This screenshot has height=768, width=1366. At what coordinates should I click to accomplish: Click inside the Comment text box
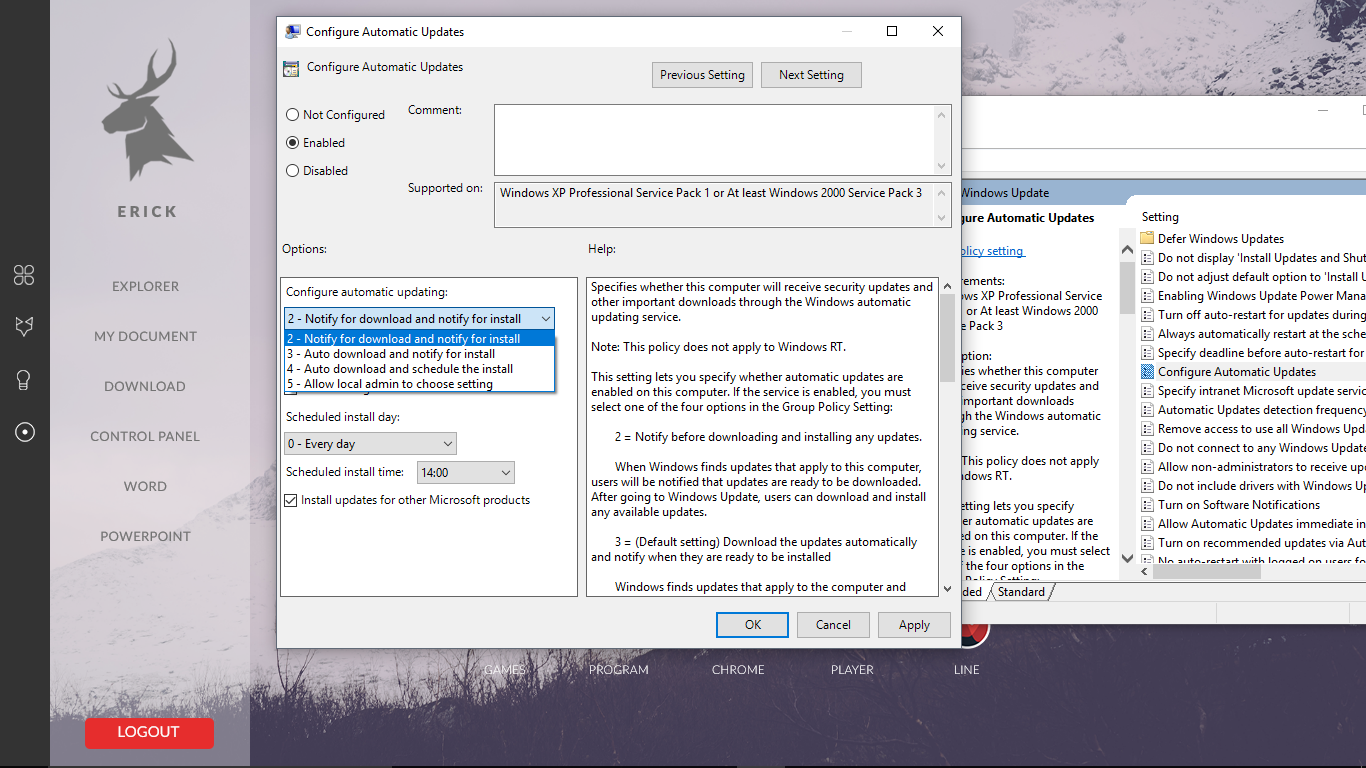(714, 140)
